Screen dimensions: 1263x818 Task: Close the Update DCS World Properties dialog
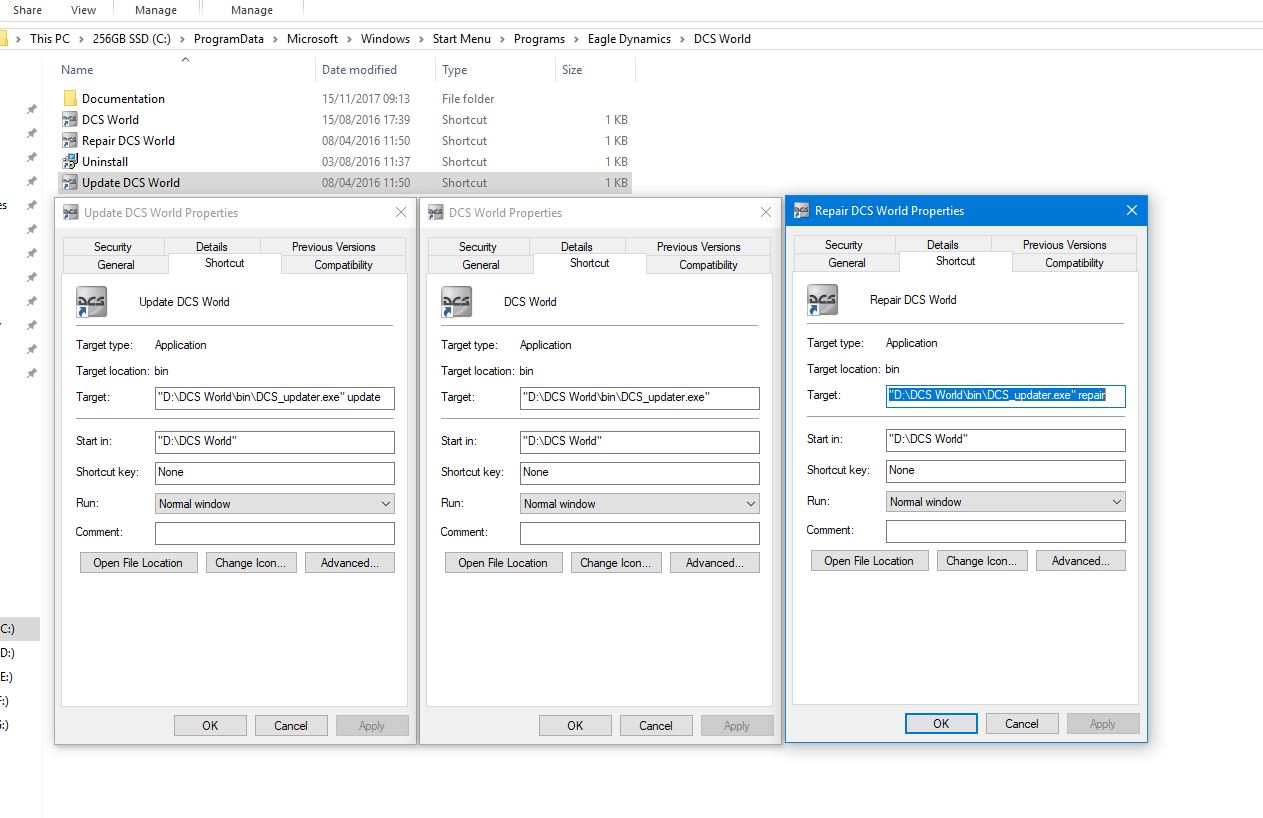point(401,212)
